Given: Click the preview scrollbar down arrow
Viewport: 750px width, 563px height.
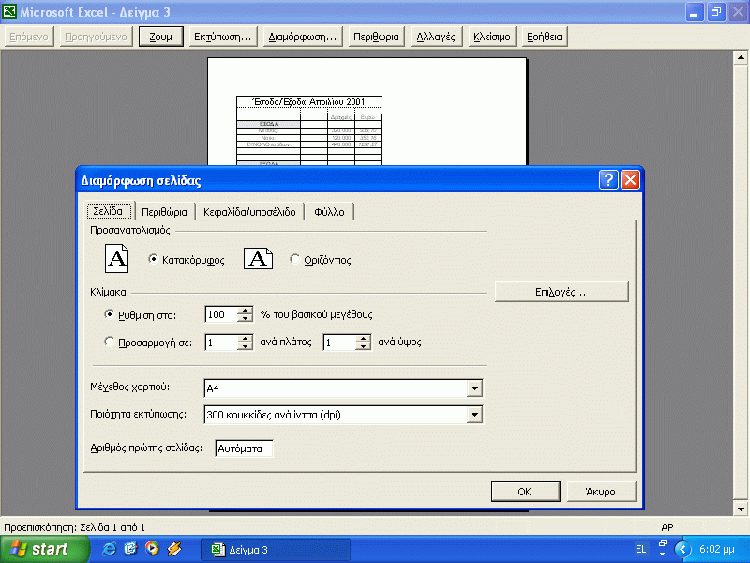Looking at the screenshot, I should click(740, 509).
